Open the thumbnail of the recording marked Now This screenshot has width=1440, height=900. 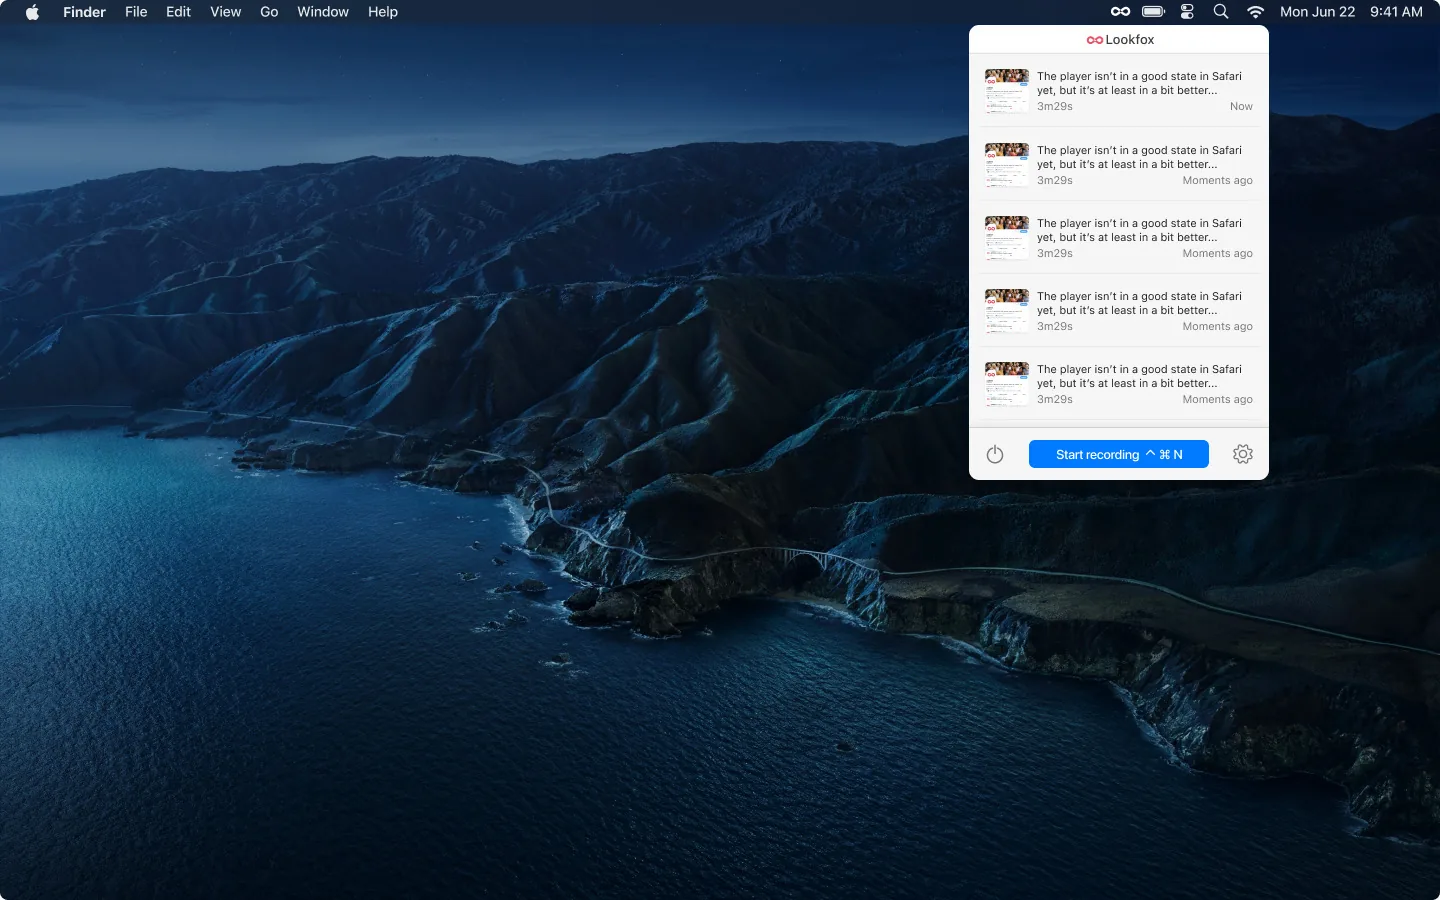click(1007, 91)
